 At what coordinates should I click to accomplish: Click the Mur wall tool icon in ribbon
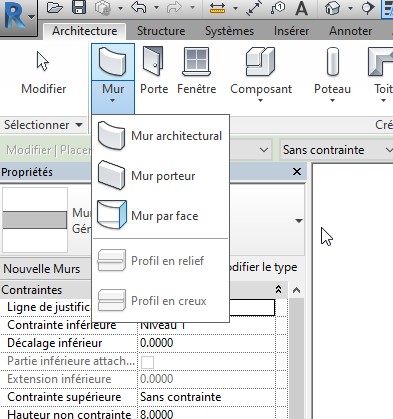113,62
